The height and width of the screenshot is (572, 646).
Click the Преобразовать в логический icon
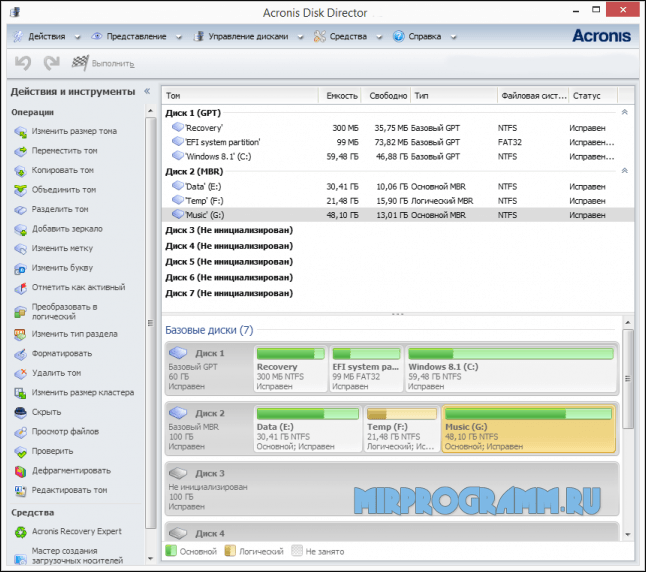point(20,312)
